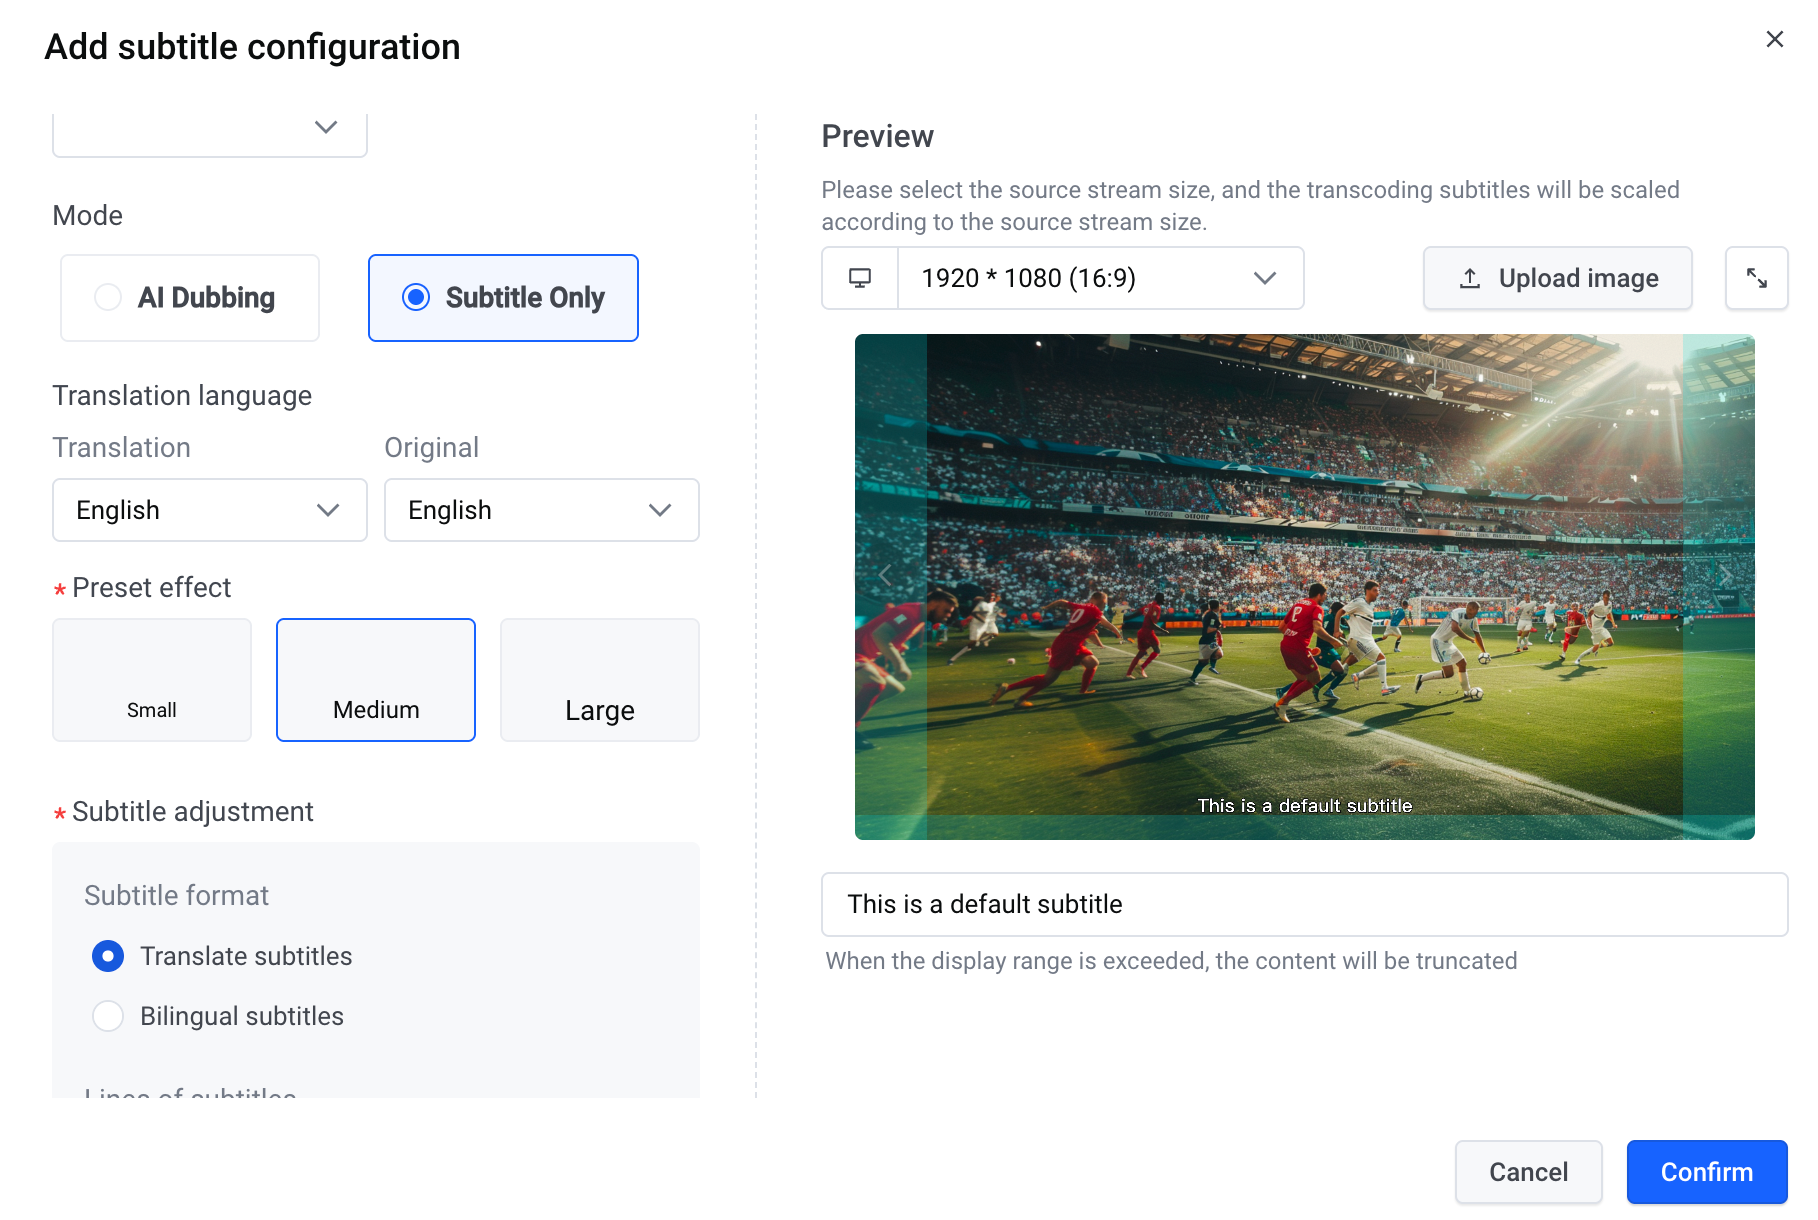Click the Cancel button
Image resolution: width=1818 pixels, height=1220 pixels.
coord(1529,1172)
